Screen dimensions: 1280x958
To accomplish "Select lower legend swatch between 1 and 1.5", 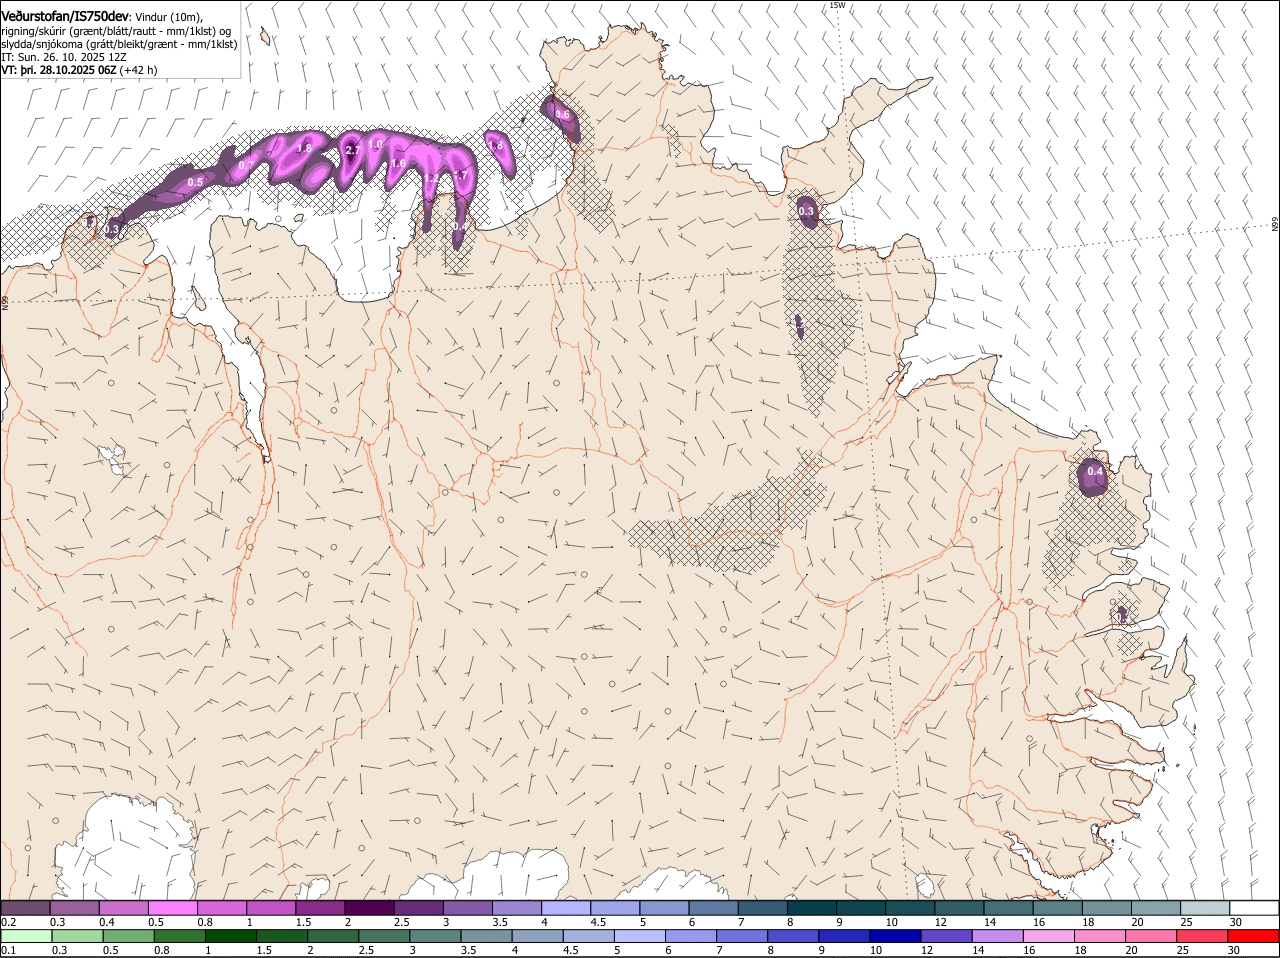I will coord(230,936).
